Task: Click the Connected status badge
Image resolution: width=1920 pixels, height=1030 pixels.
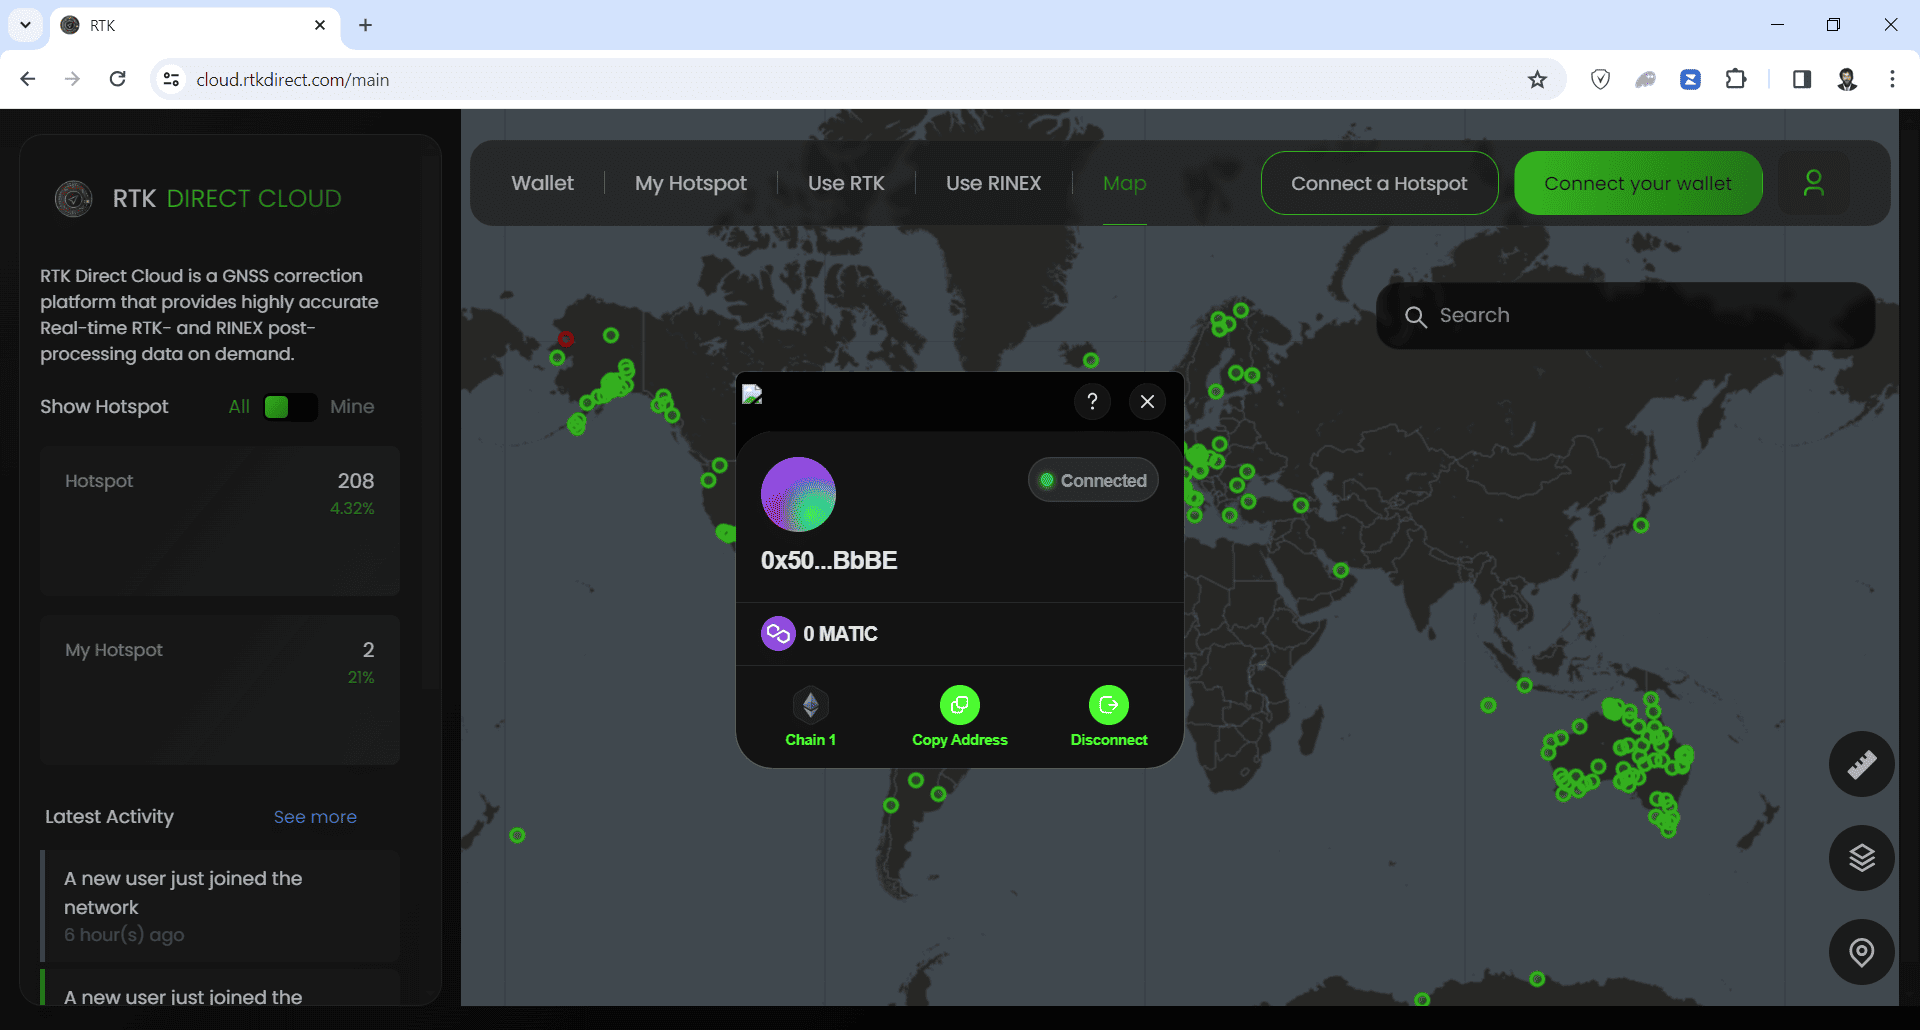Action: point(1093,481)
